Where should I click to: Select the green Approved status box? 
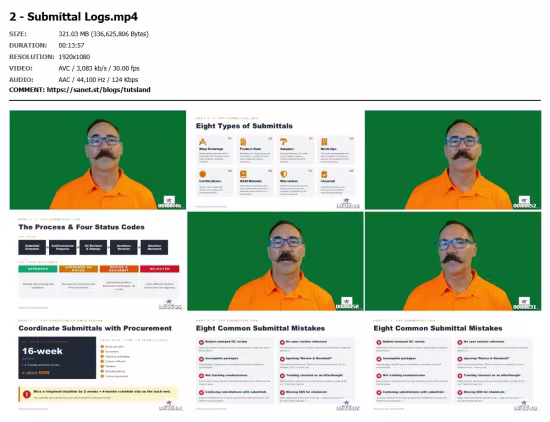38,269
